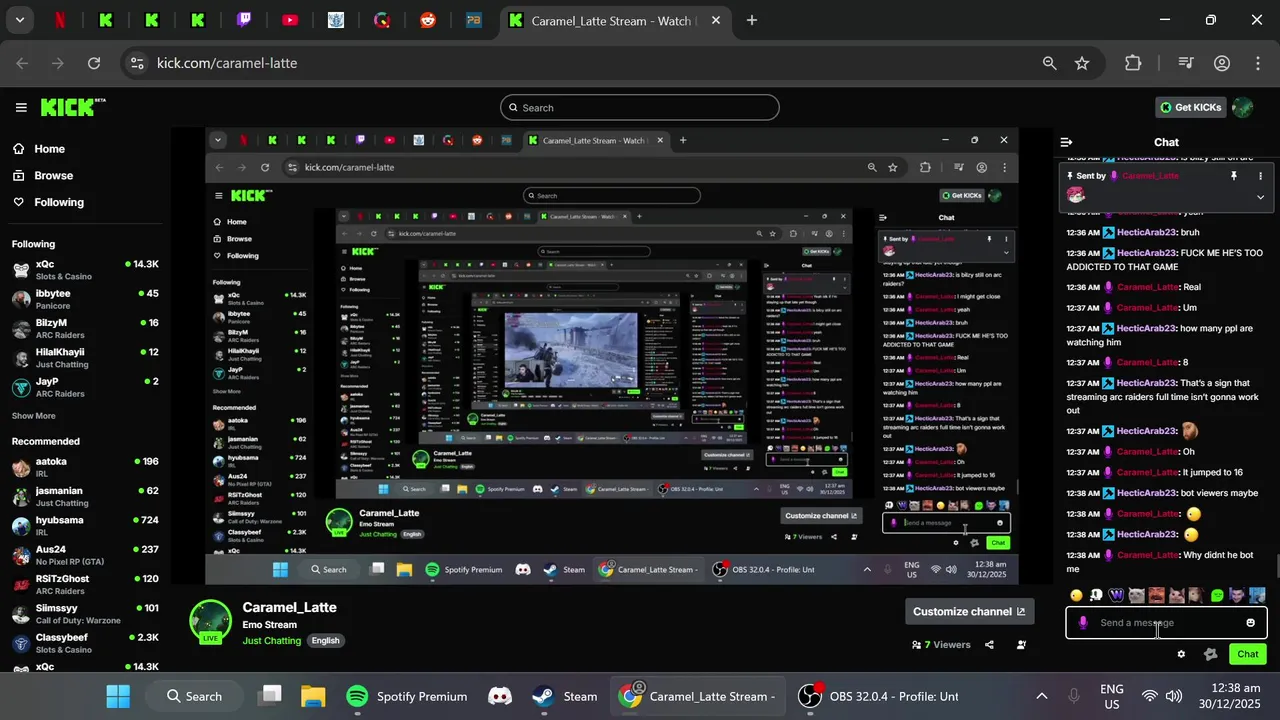
Task: Switch to the YouTube browser tab
Action: [290, 20]
